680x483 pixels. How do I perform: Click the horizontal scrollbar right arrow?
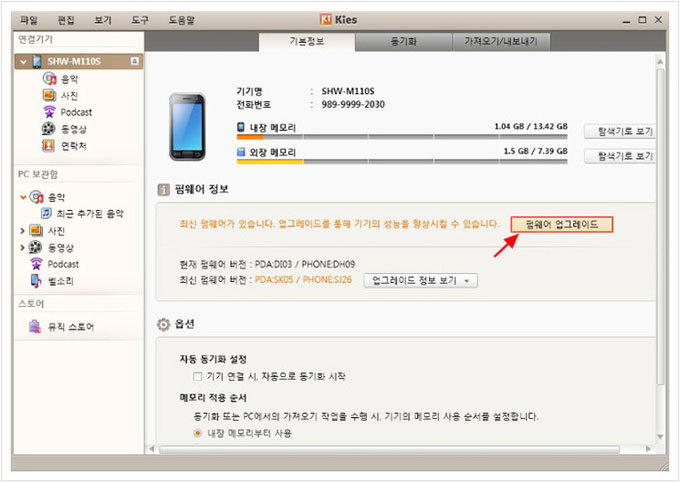648,449
